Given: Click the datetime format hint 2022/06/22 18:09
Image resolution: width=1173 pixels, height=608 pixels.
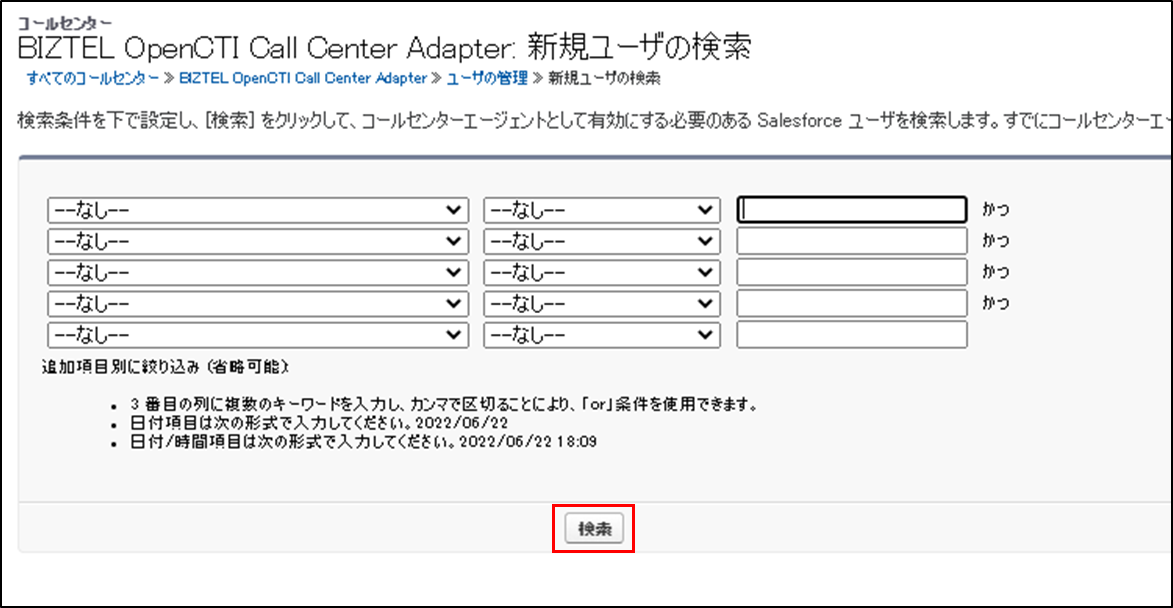Looking at the screenshot, I should (x=528, y=442).
